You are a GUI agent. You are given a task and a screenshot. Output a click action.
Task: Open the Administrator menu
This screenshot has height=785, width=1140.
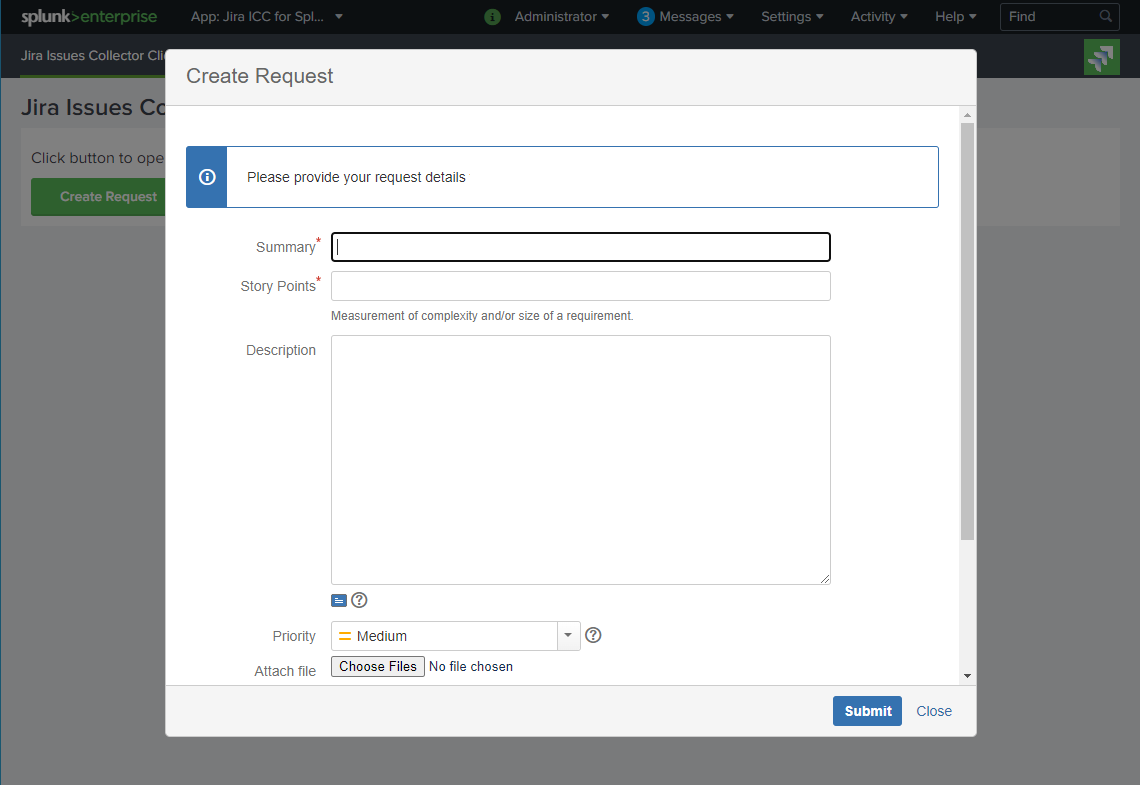tap(561, 16)
